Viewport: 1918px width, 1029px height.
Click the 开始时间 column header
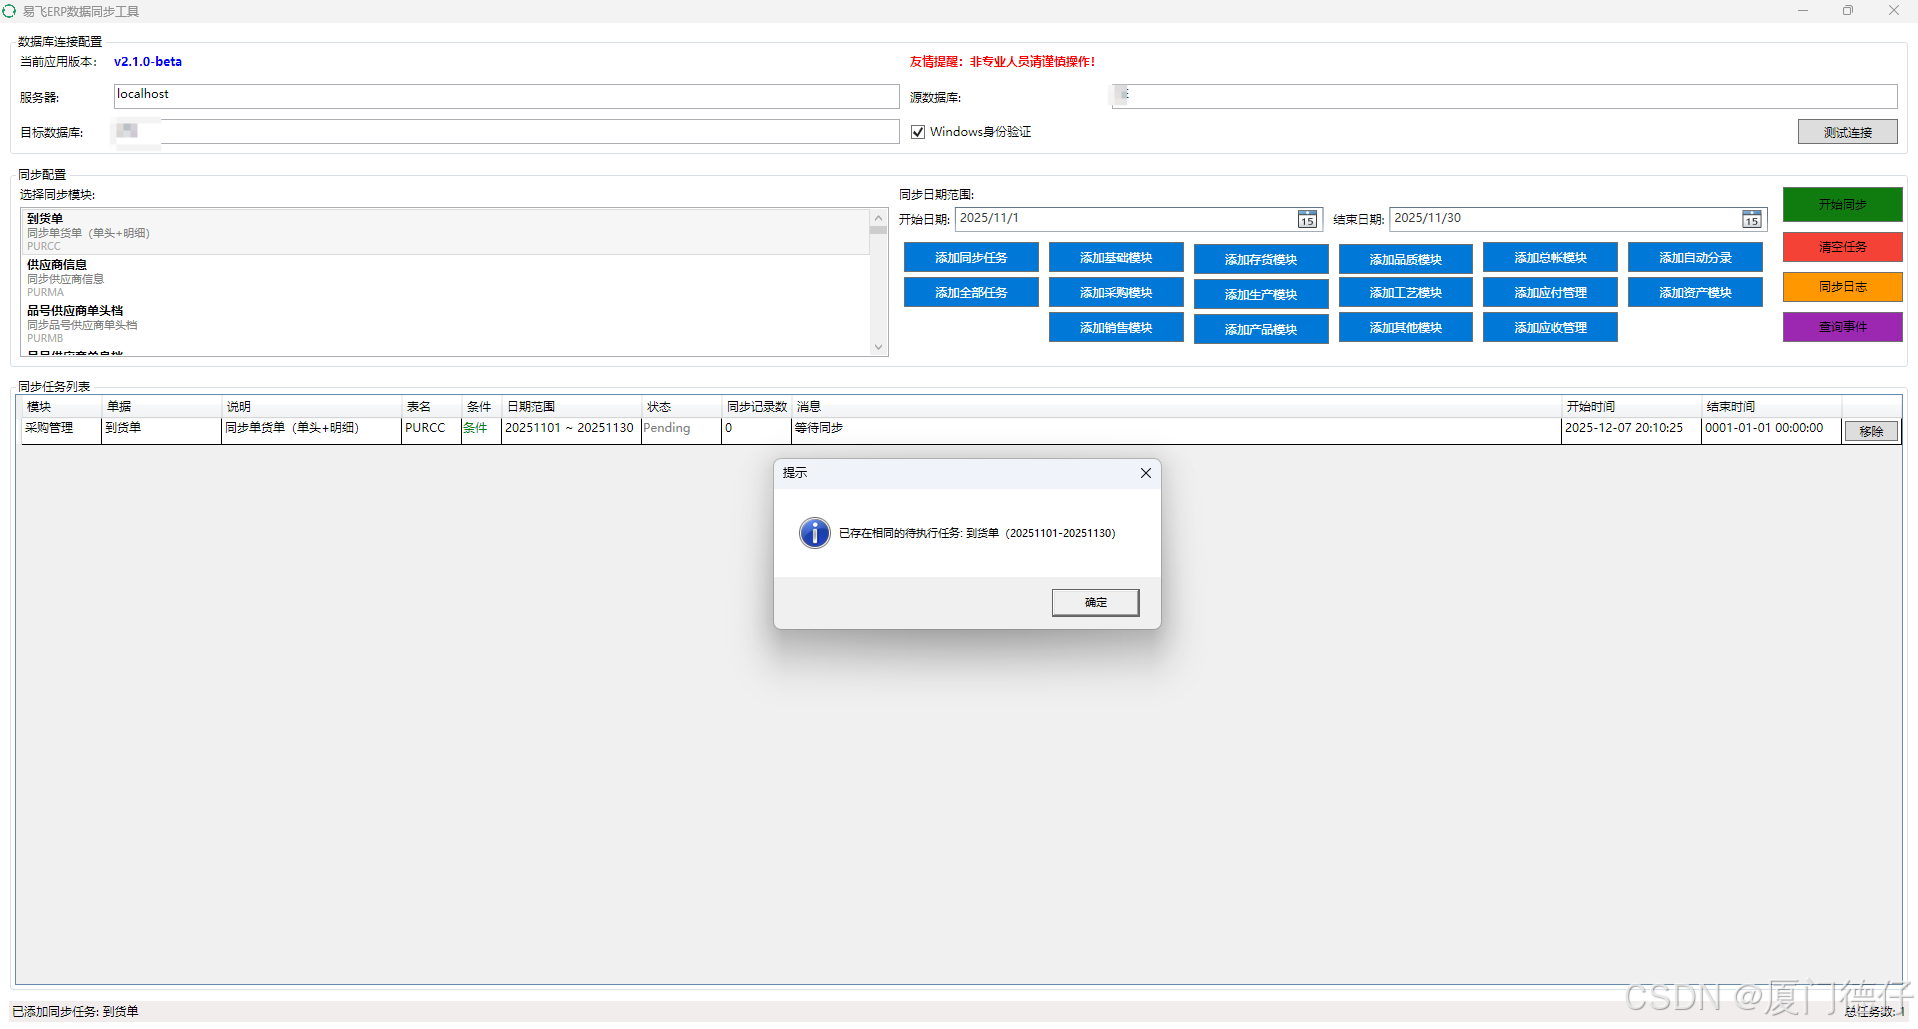[x=1631, y=407]
